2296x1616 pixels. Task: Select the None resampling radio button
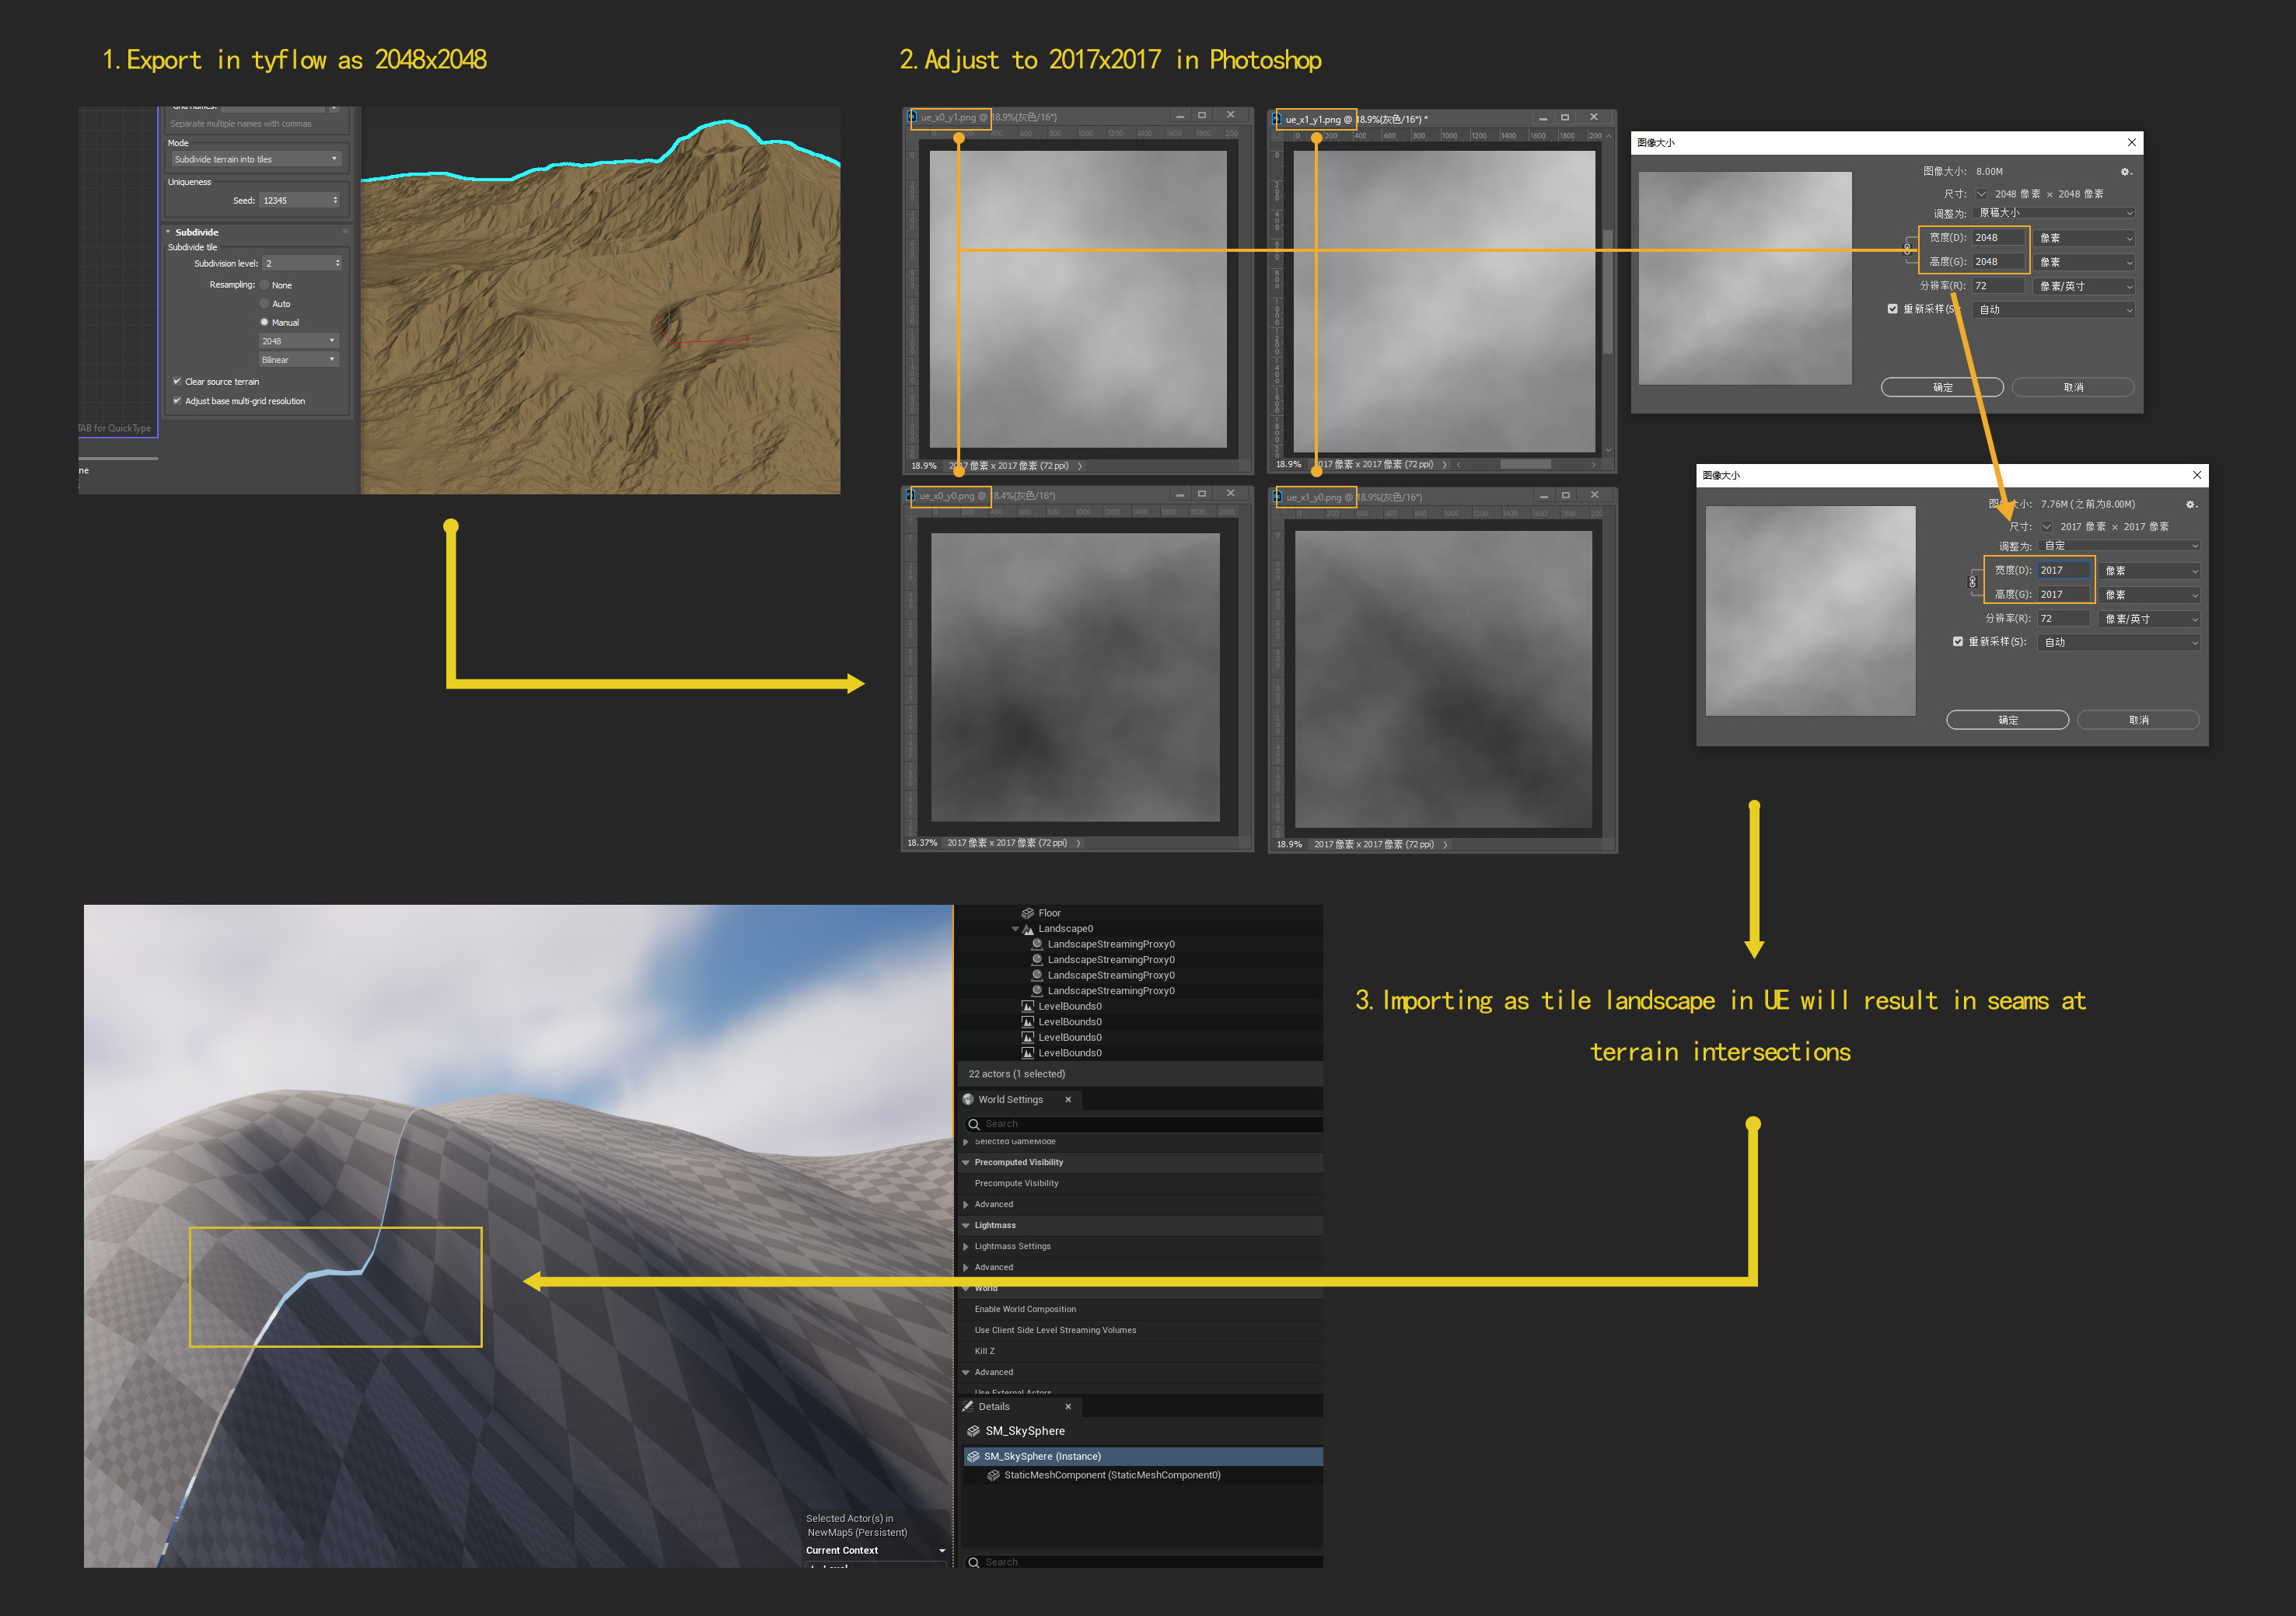tap(264, 285)
